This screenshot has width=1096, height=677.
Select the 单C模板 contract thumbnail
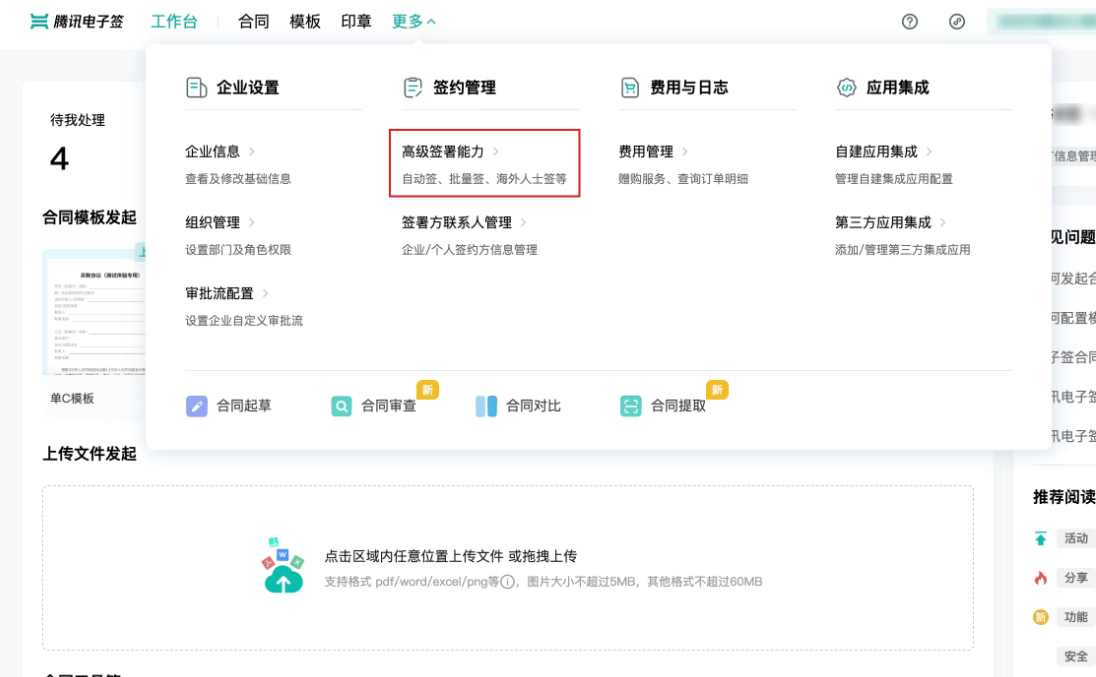(x=94, y=312)
